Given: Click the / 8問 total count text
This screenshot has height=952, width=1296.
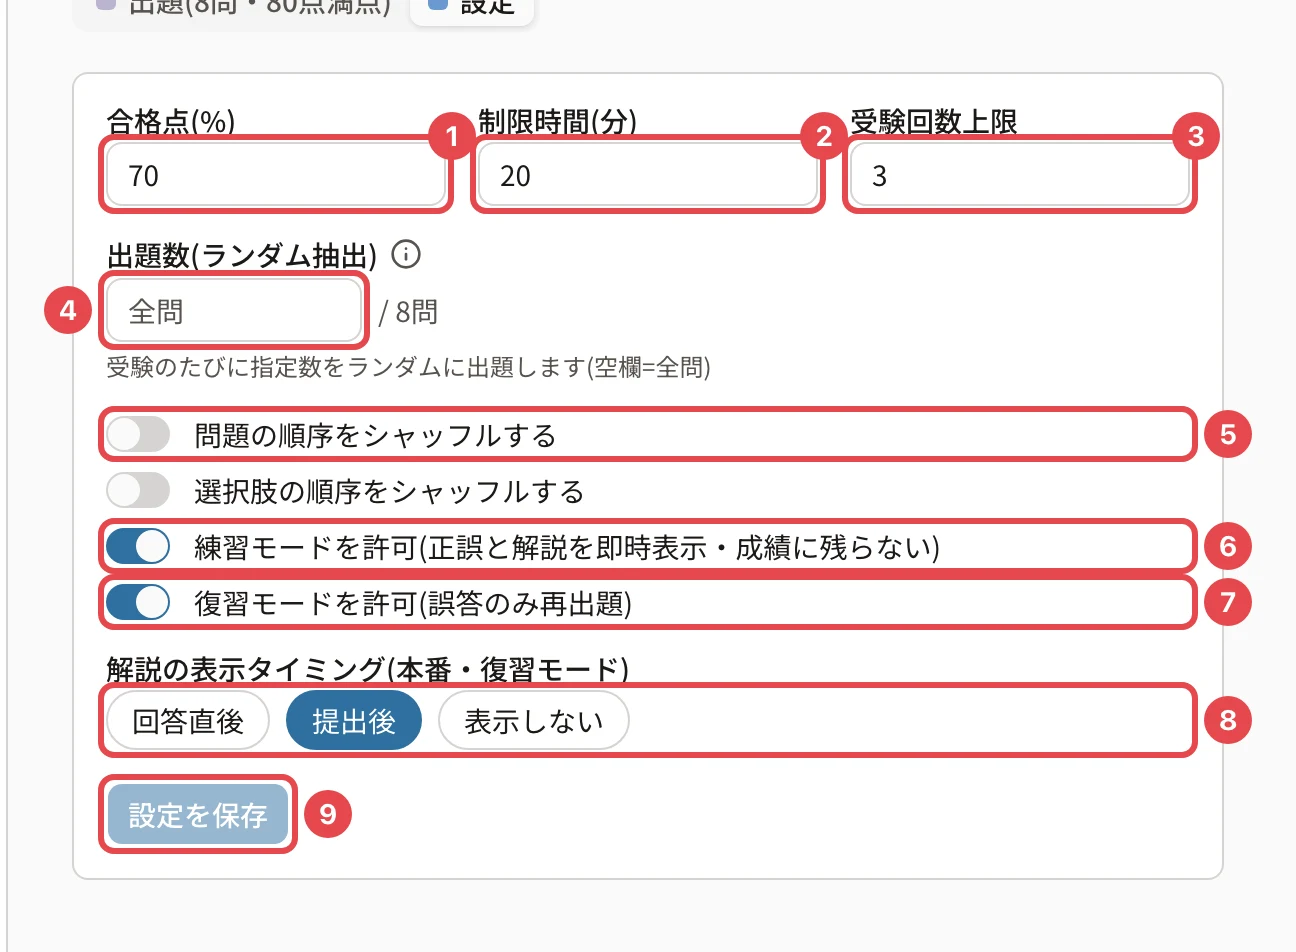Looking at the screenshot, I should (x=408, y=312).
